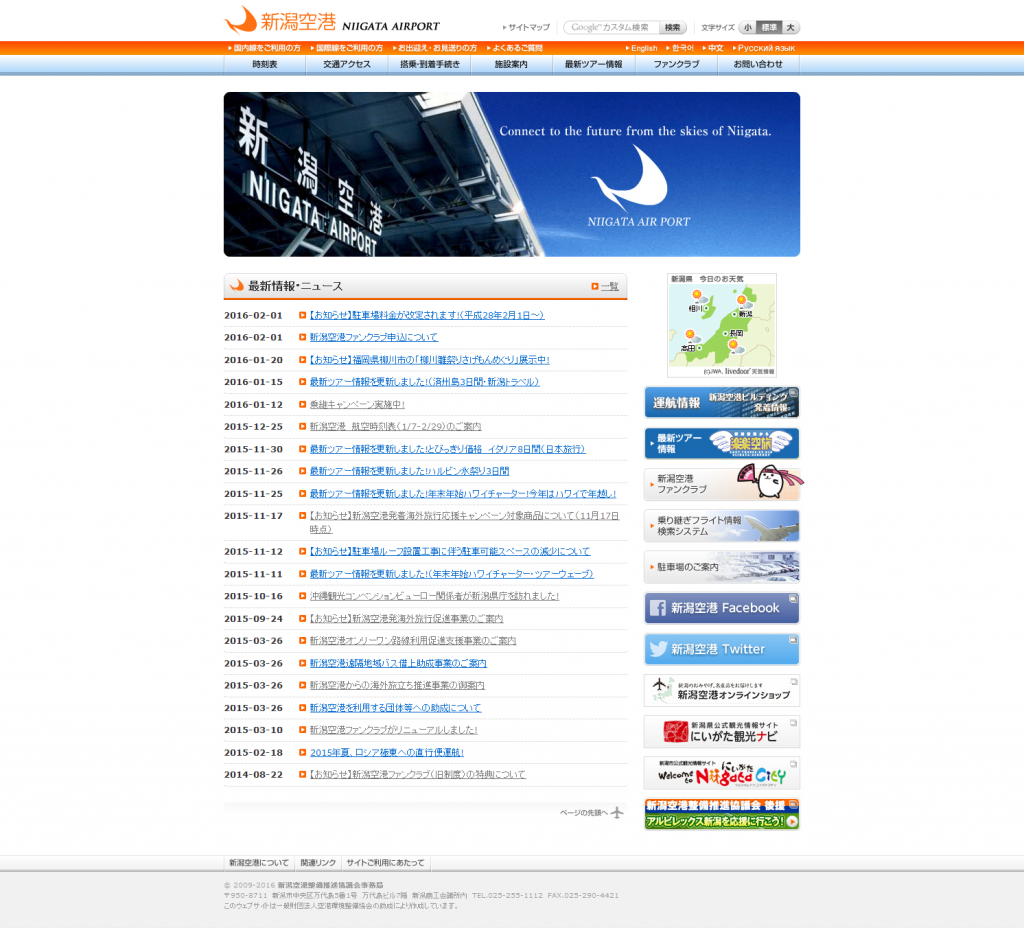The image size is (1024, 928).
Task: Switch text size to 大
Action: click(x=789, y=27)
